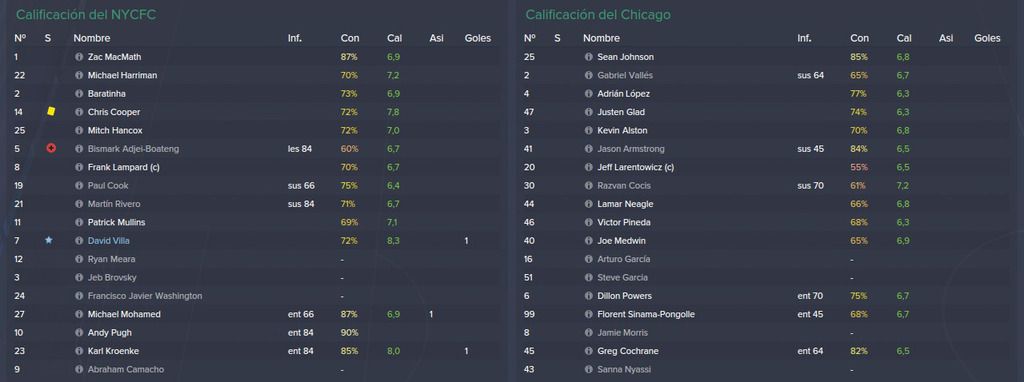
Task: Click info icon beside Florent Sinama-Pongolle
Action: (x=588, y=314)
